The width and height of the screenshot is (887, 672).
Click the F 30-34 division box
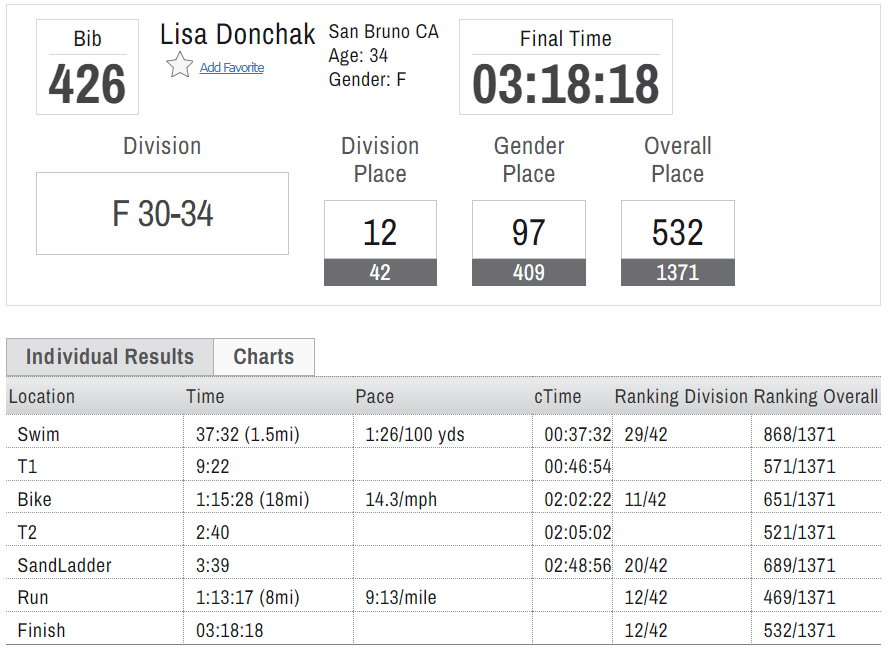tap(162, 213)
